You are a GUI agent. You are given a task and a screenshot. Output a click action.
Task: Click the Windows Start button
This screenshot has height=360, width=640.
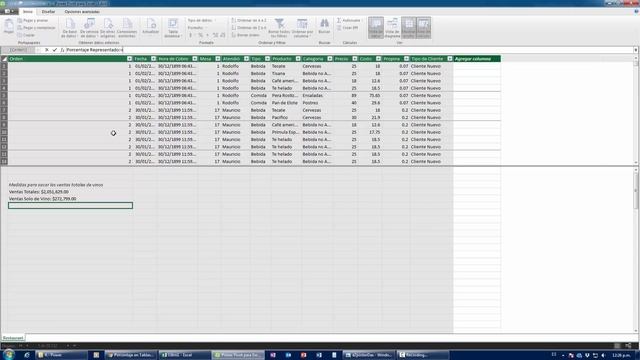coord(8,355)
